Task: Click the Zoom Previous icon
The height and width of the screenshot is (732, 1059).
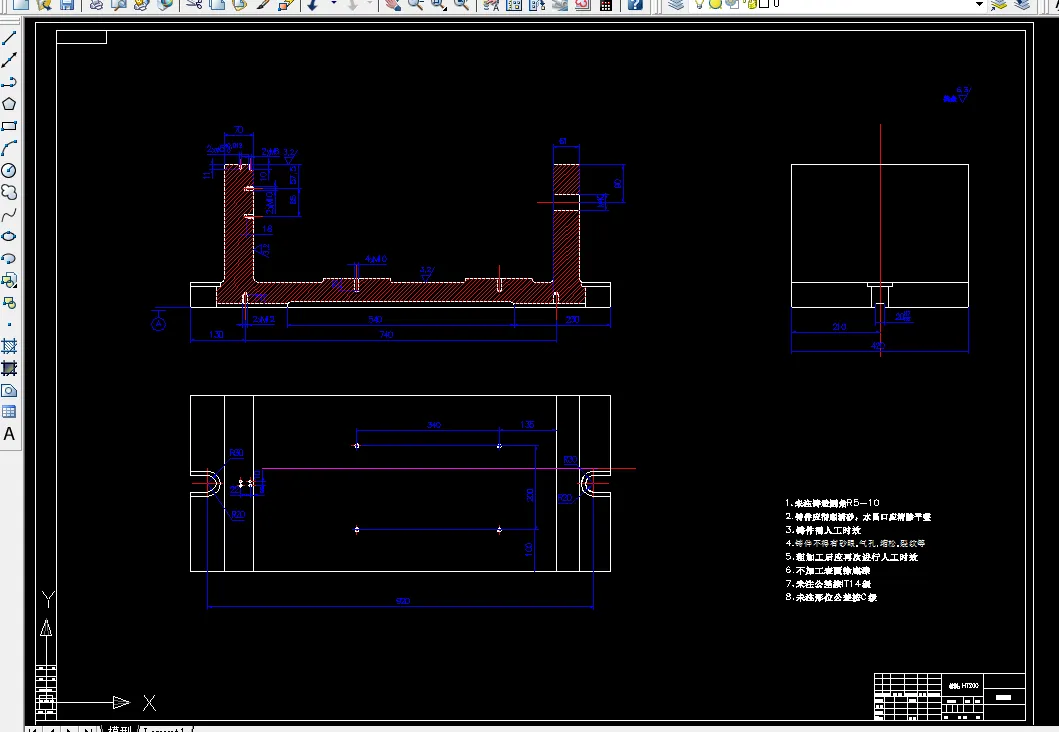Action: [461, 4]
